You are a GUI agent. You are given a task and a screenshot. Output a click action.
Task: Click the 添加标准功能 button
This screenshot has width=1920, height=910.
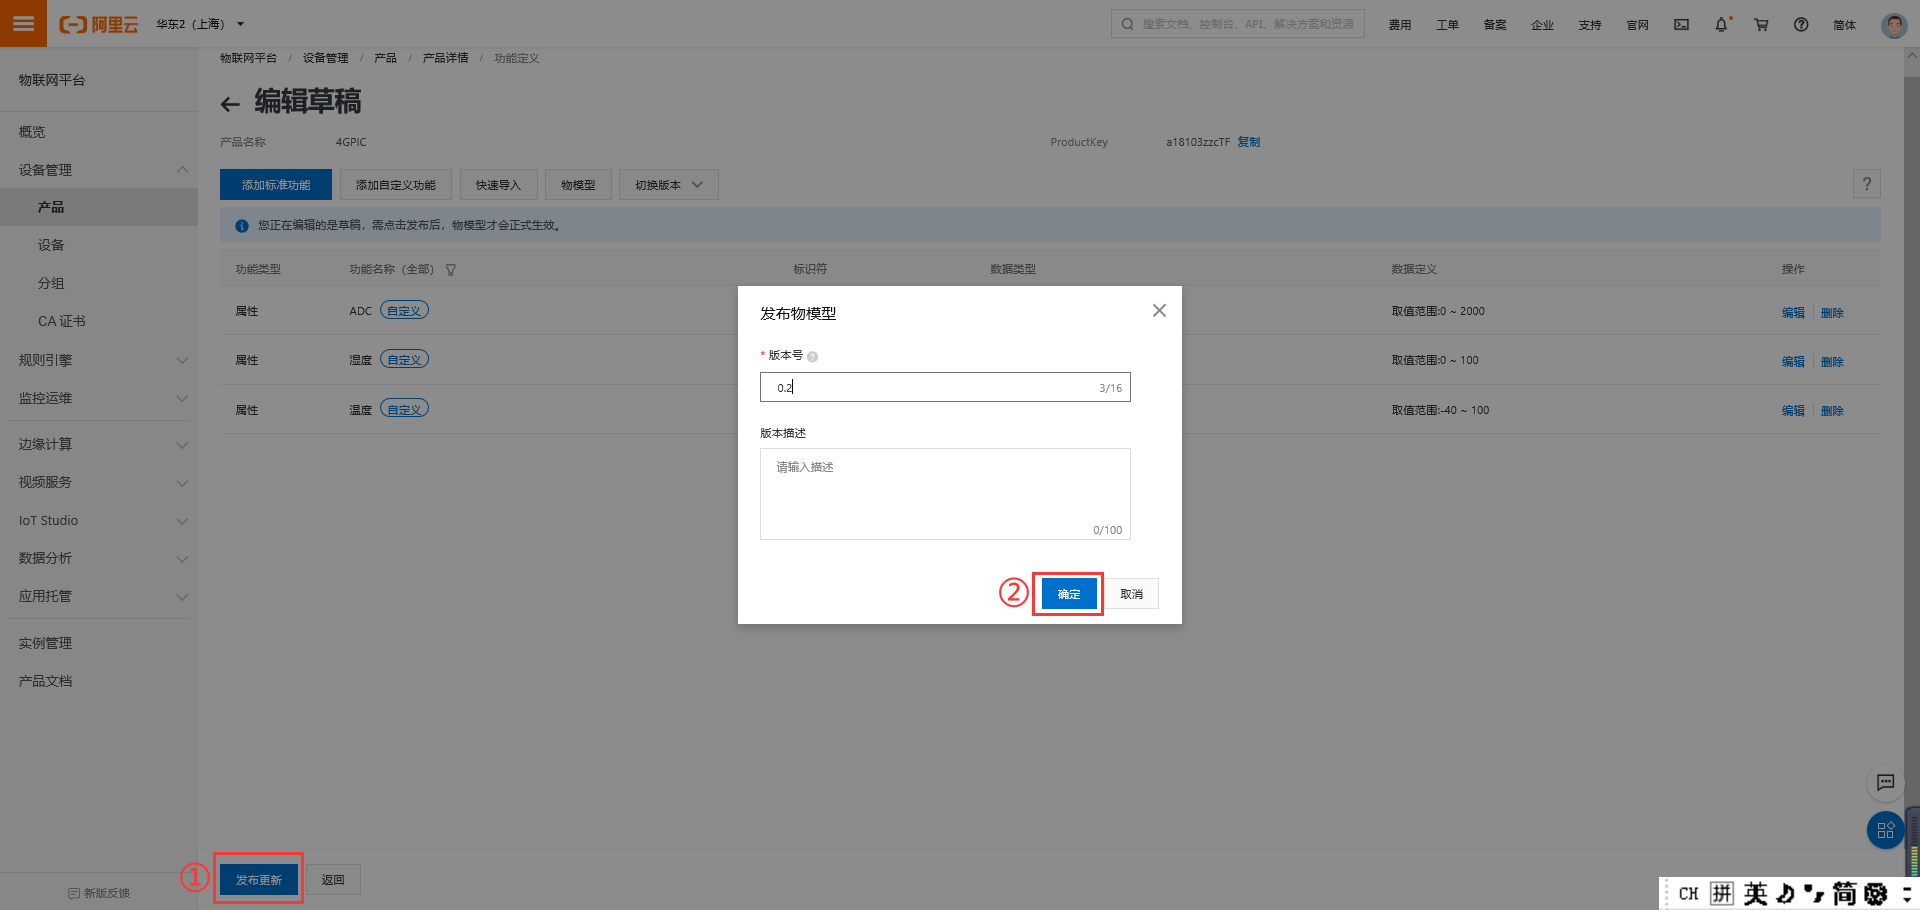coord(276,185)
